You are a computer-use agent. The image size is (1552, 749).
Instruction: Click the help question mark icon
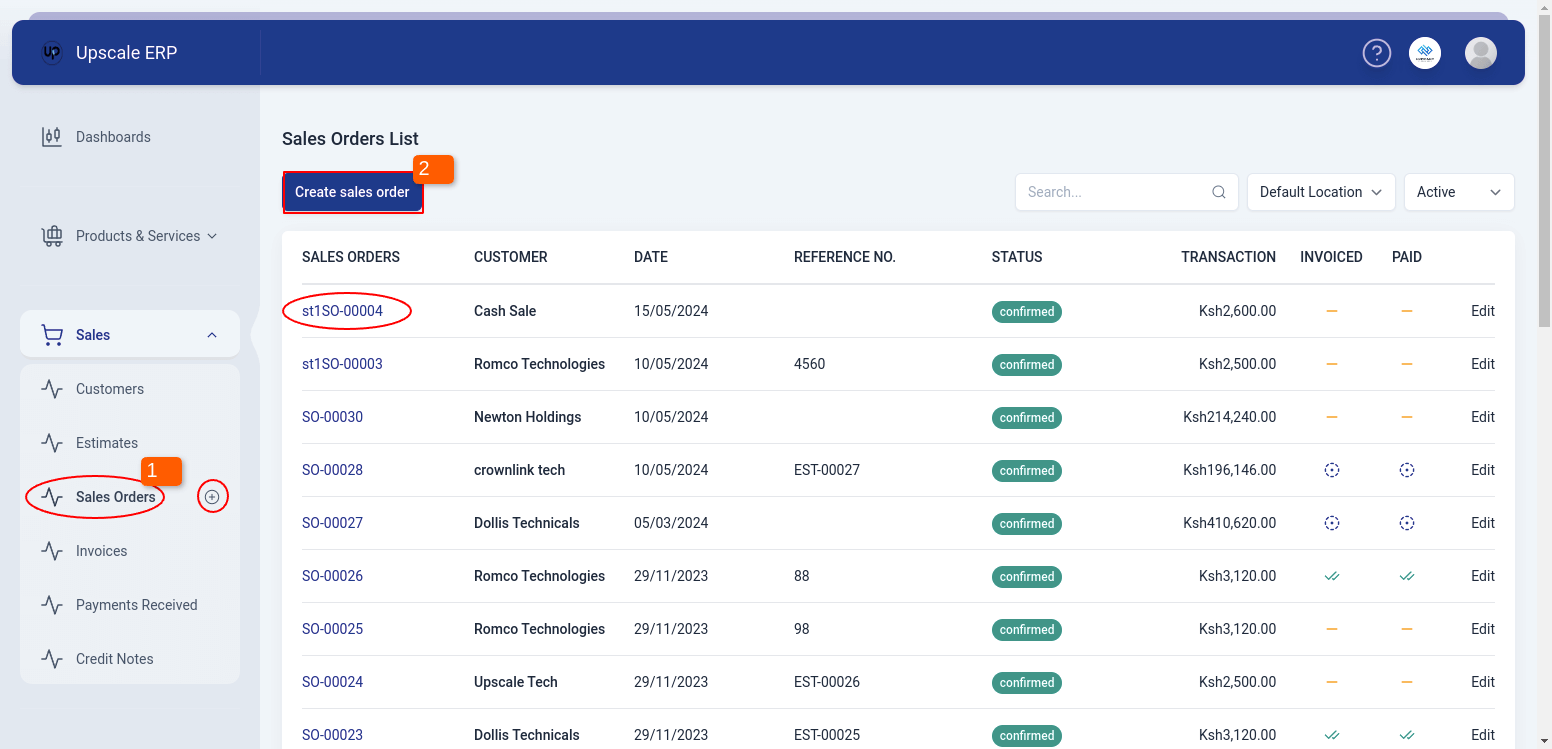pyautogui.click(x=1377, y=53)
